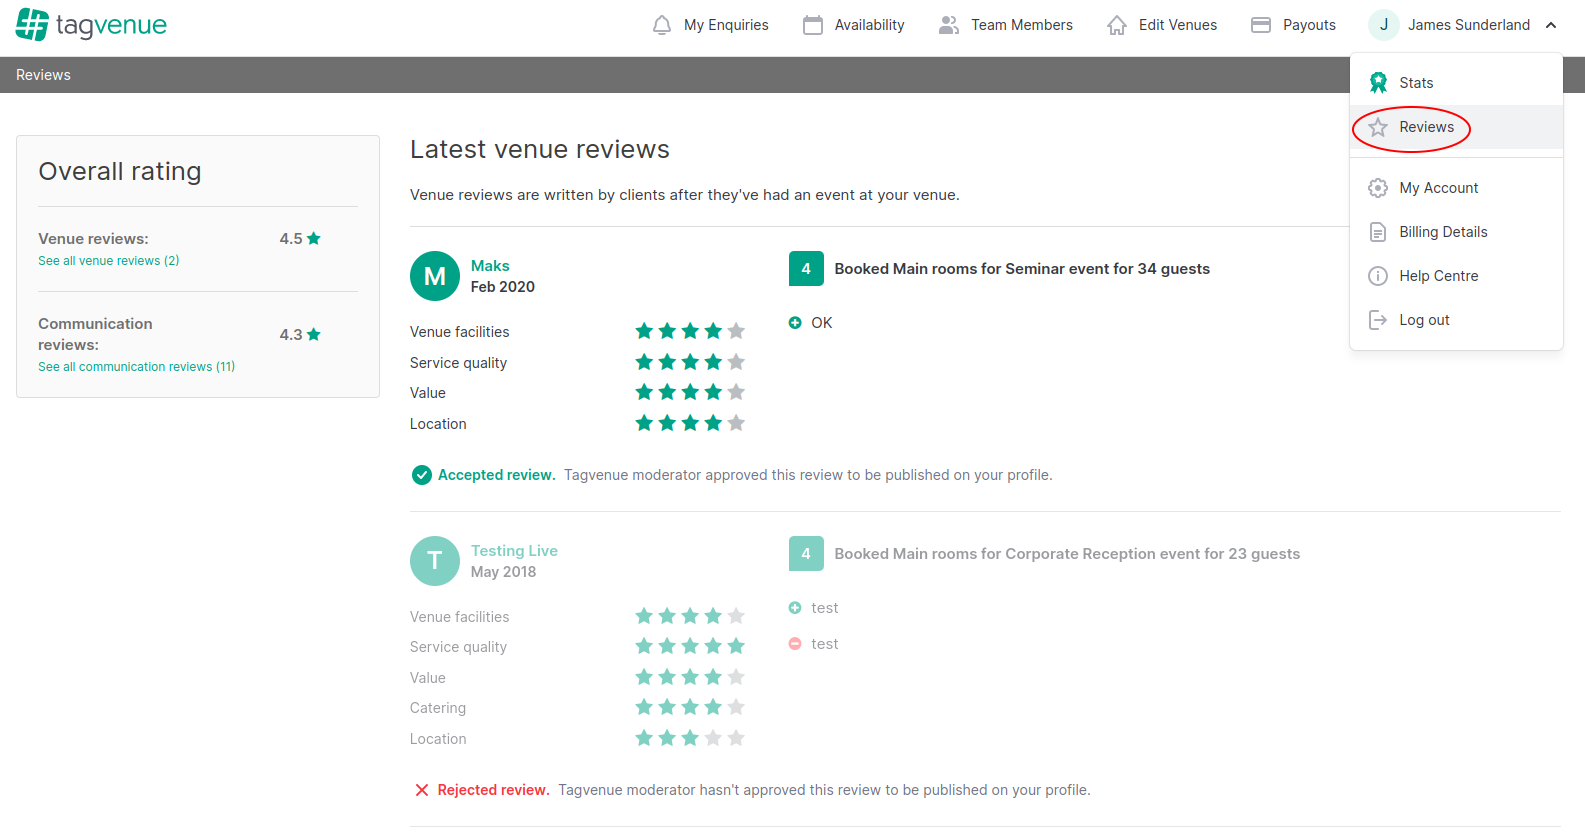Screen dimensions: 1585x838
Task: Click the green plus icon beside first test
Action: tap(795, 608)
